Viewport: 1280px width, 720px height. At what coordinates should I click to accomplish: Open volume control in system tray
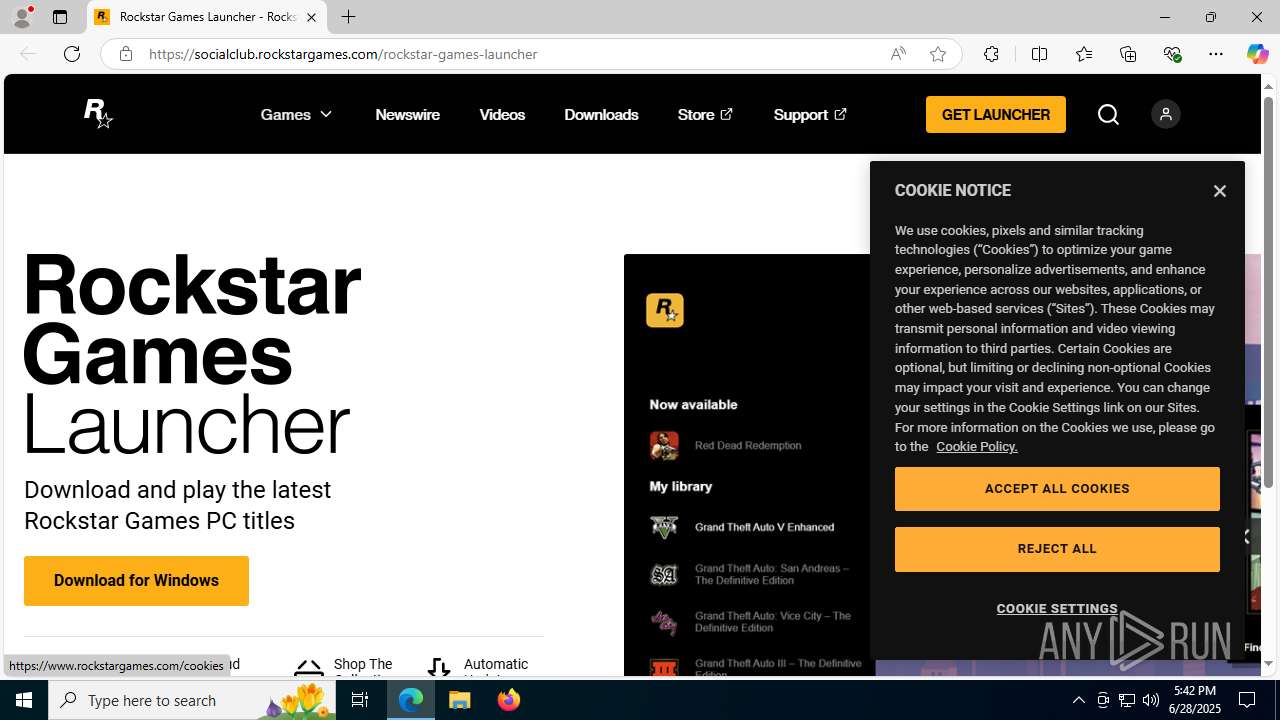(1151, 700)
